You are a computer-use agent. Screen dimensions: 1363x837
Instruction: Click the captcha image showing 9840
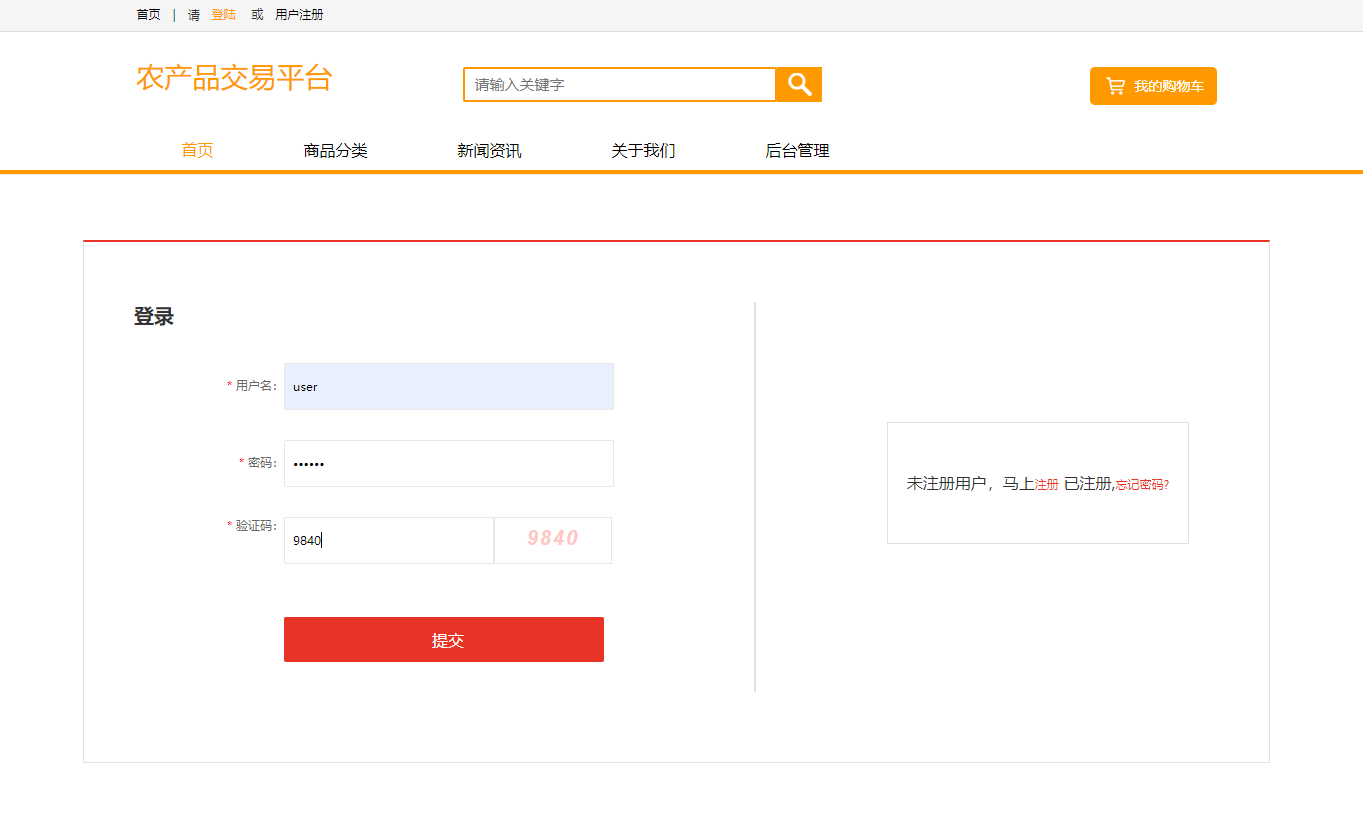(552, 540)
